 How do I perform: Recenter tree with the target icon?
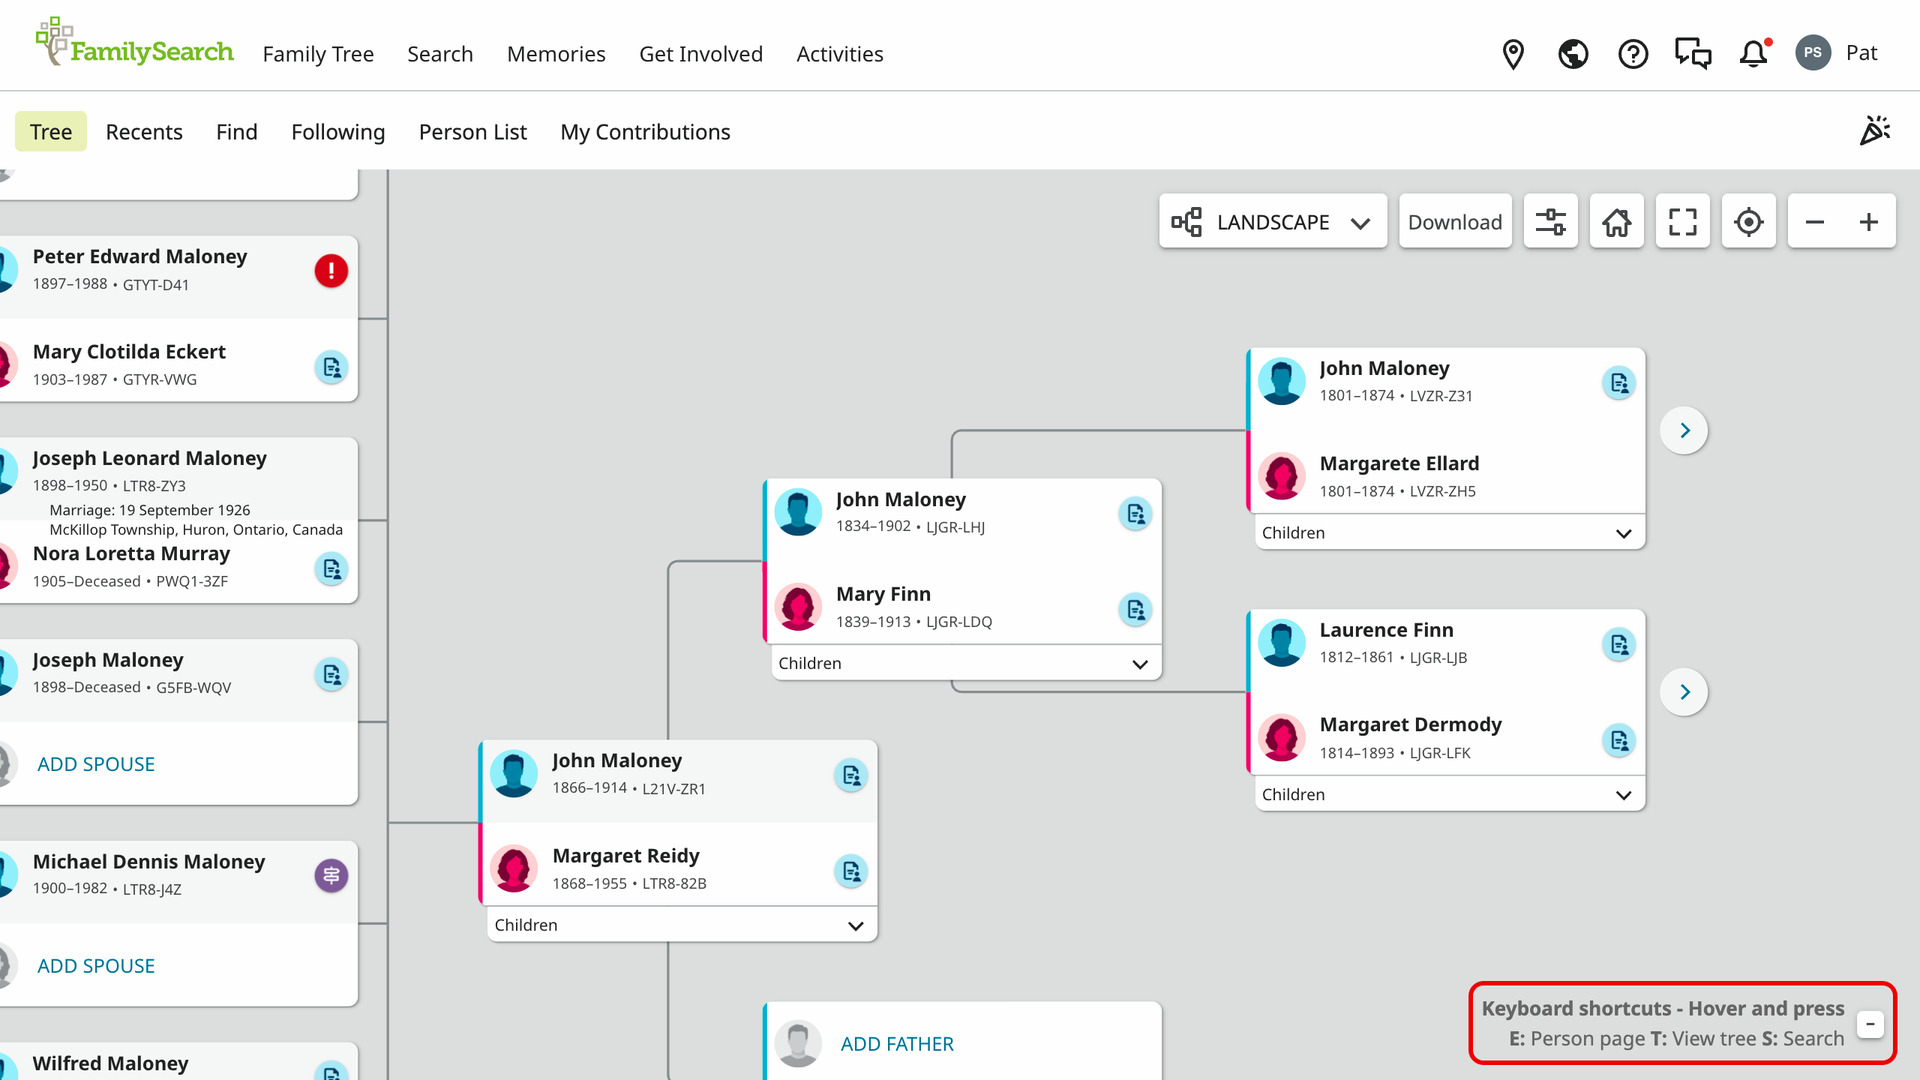1749,221
